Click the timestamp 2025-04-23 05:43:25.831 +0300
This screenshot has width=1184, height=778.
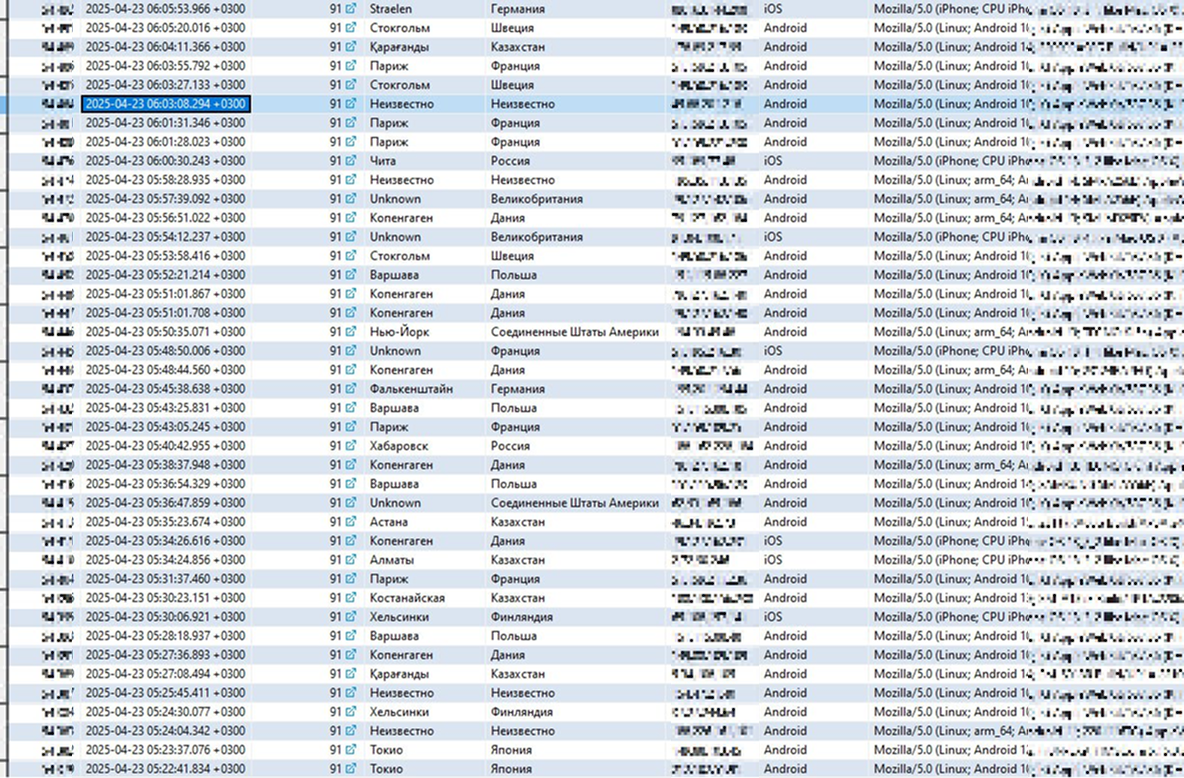165,408
